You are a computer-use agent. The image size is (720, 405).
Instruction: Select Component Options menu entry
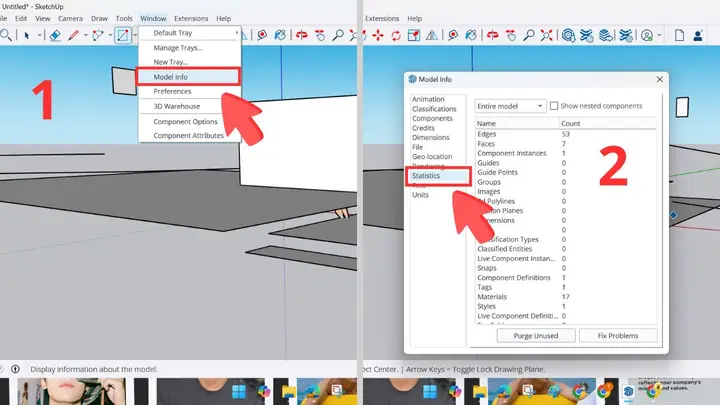tap(190, 122)
